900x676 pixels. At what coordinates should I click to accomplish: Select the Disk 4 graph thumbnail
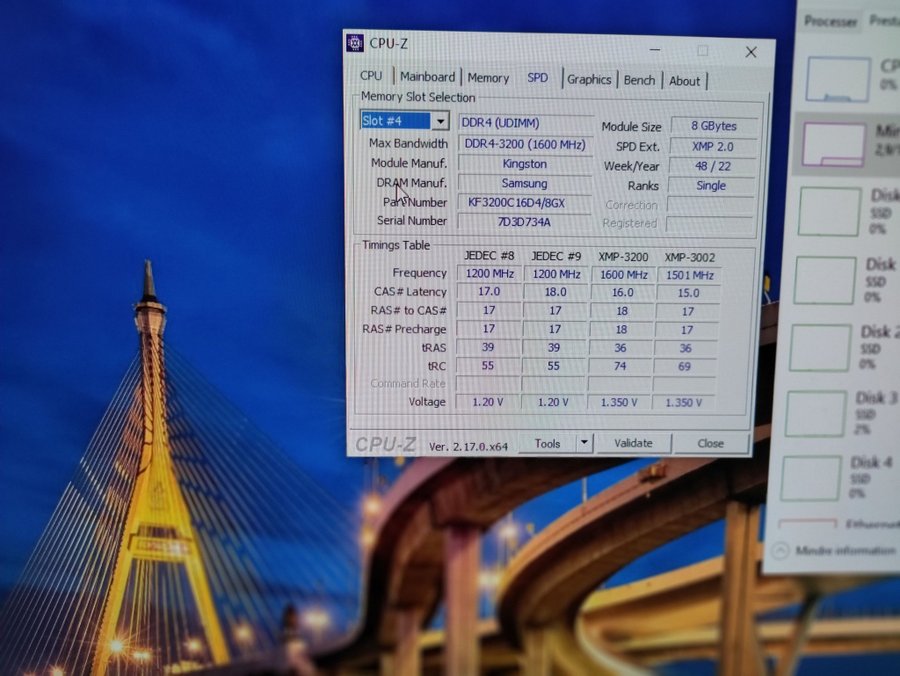pyautogui.click(x=813, y=478)
